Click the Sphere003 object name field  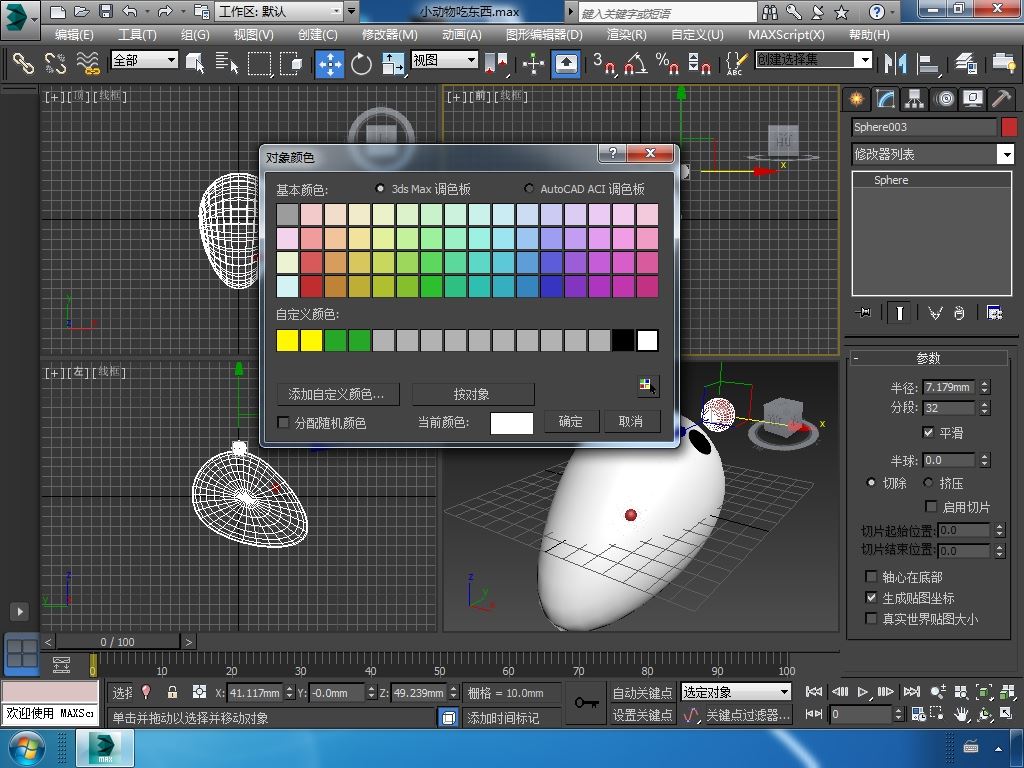click(x=923, y=127)
